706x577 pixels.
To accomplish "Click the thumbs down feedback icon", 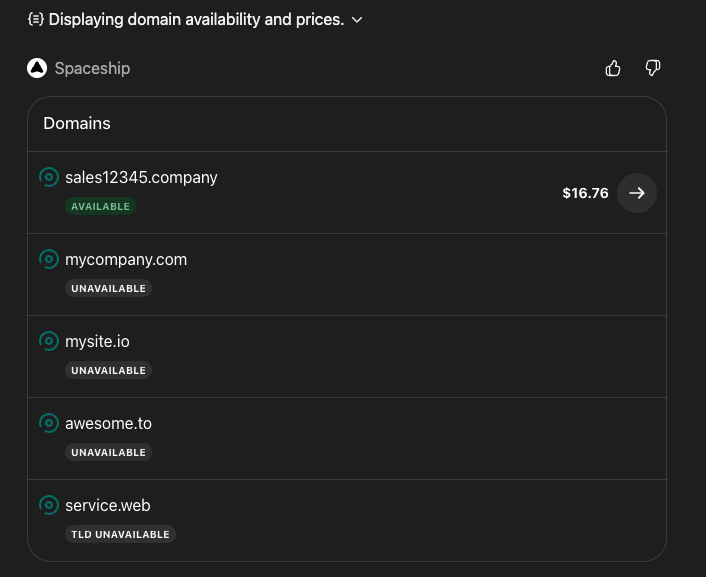I will (x=653, y=68).
